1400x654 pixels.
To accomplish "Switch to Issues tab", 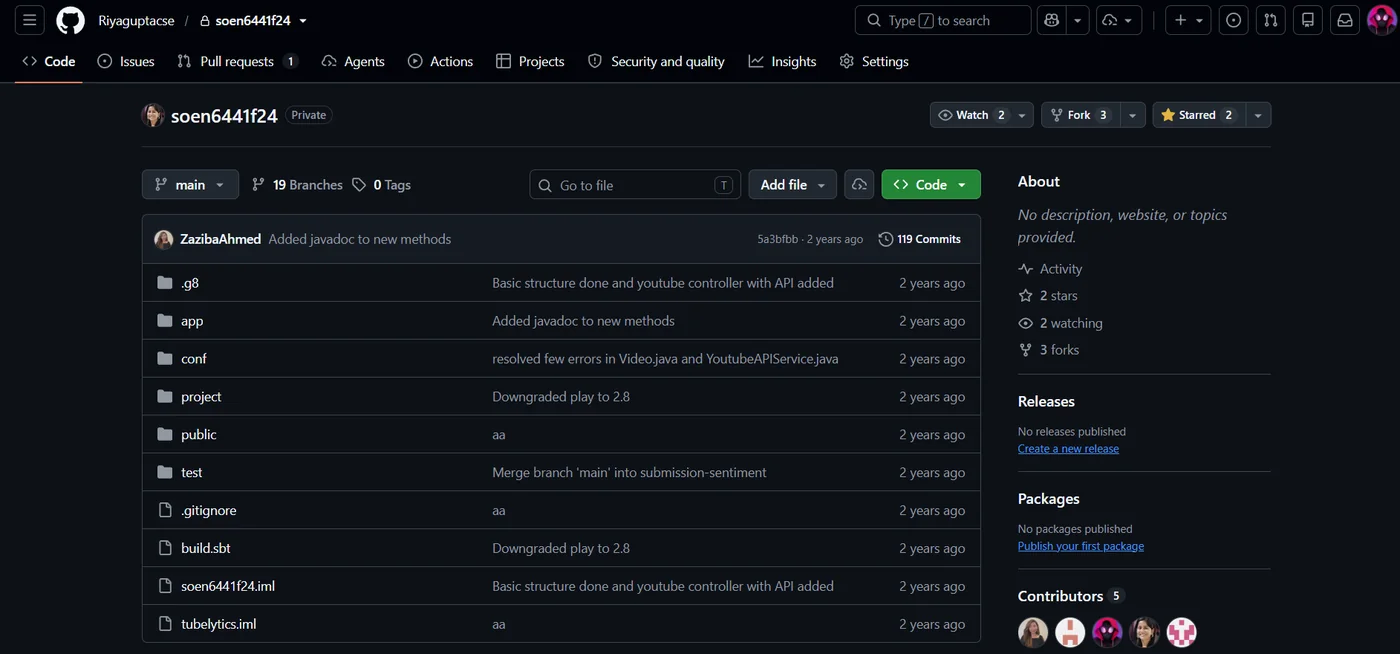I will (126, 61).
